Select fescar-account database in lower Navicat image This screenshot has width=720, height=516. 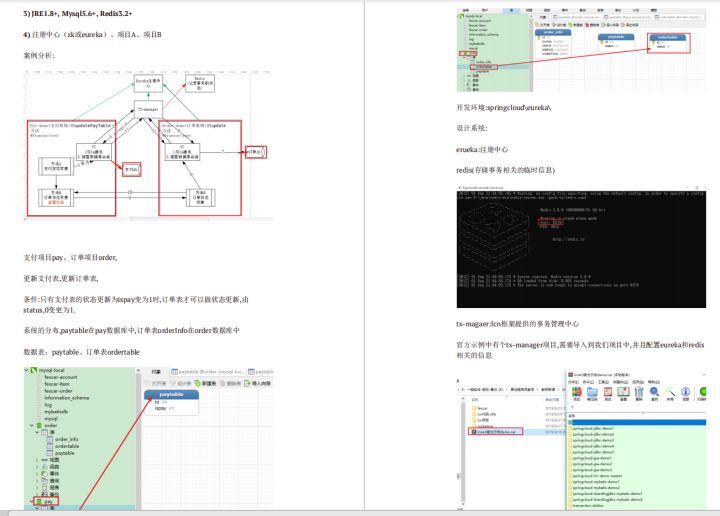tap(61, 377)
